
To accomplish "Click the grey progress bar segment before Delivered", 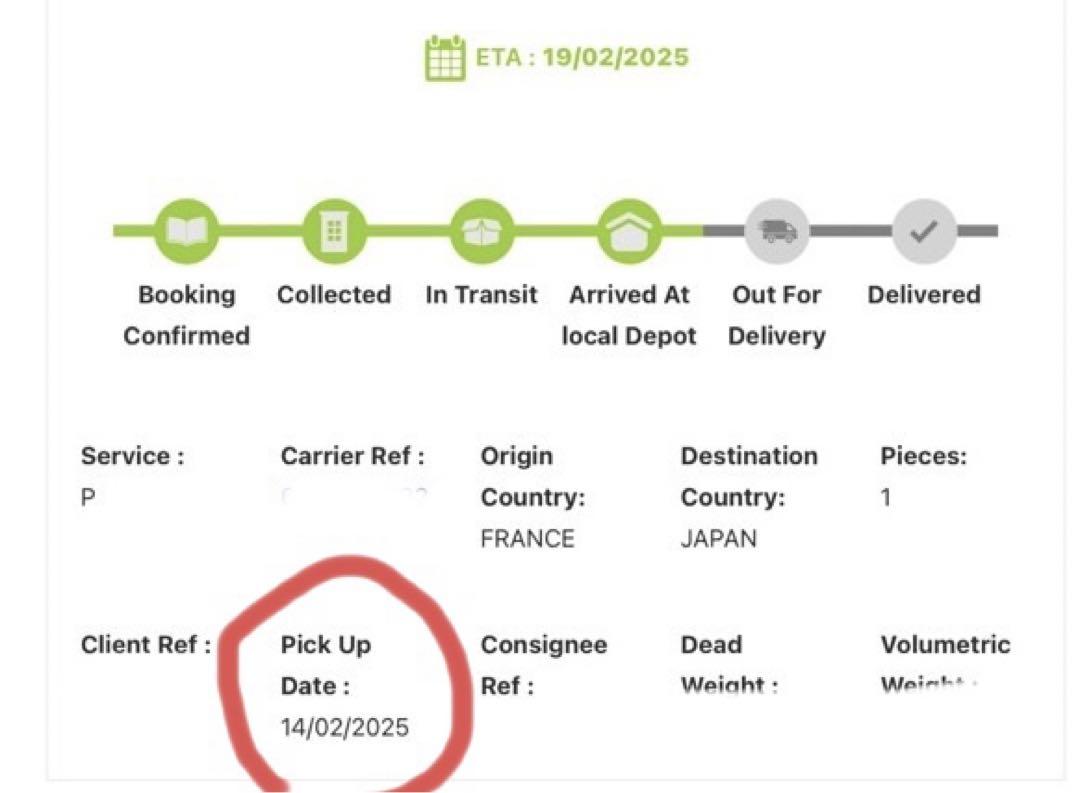I will [x=851, y=231].
